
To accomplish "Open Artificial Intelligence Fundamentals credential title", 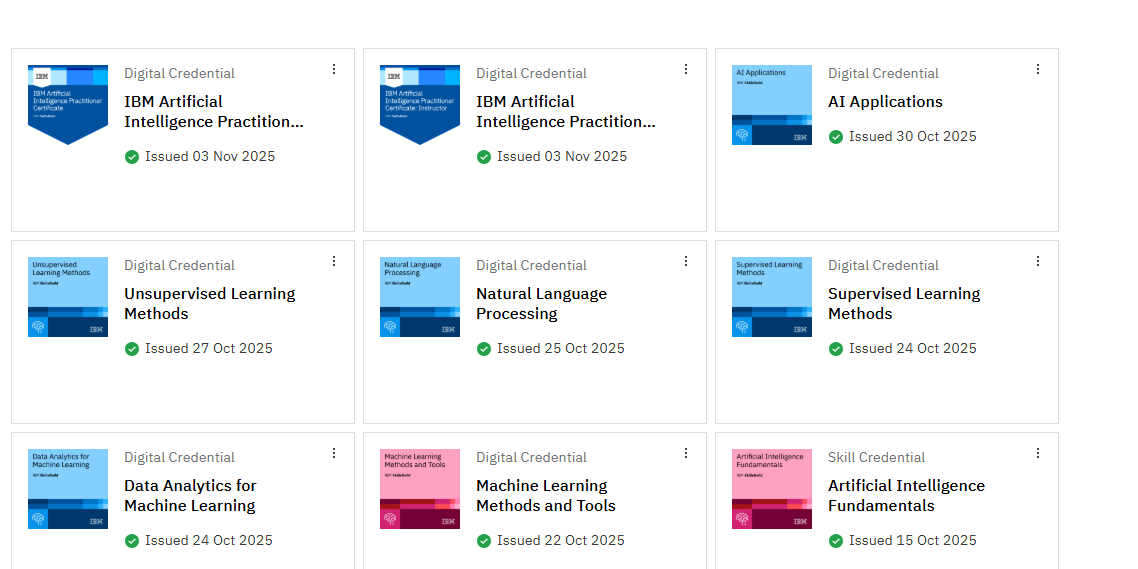I will (906, 496).
